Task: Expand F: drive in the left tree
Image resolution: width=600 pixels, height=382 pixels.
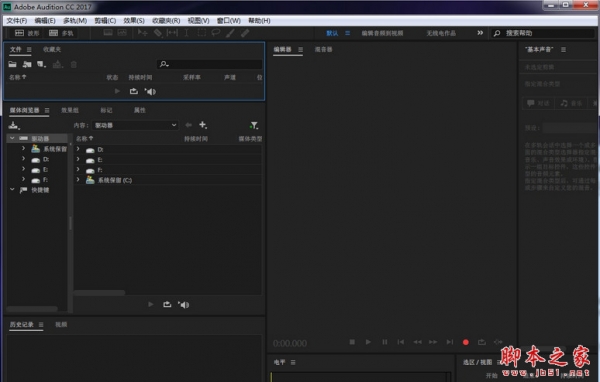Action: pos(23,179)
